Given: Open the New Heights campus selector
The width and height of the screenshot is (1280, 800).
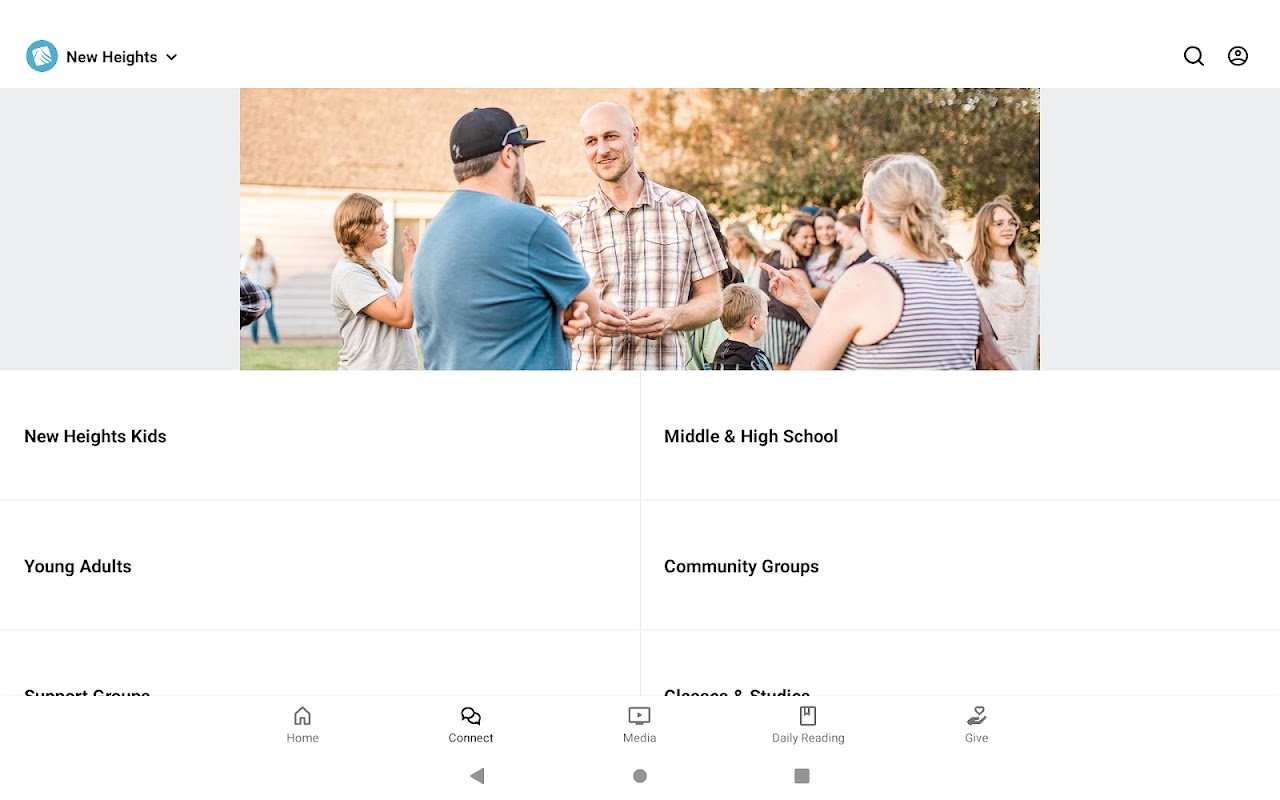Looking at the screenshot, I should coord(102,56).
